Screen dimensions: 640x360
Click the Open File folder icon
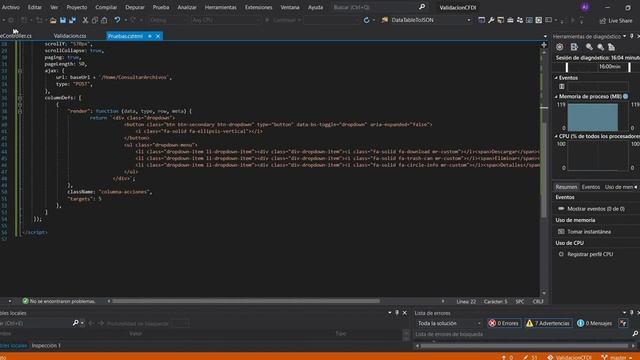[53, 20]
